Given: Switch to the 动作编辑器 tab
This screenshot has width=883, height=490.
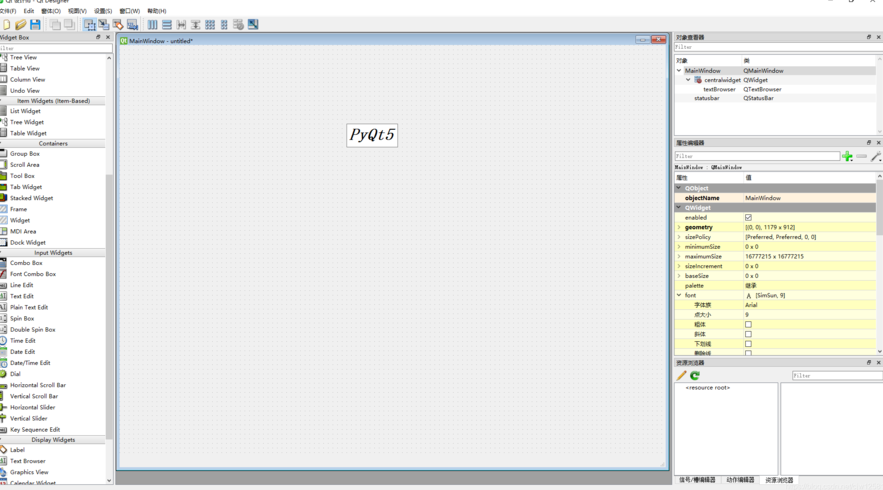Looking at the screenshot, I should click(x=740, y=480).
